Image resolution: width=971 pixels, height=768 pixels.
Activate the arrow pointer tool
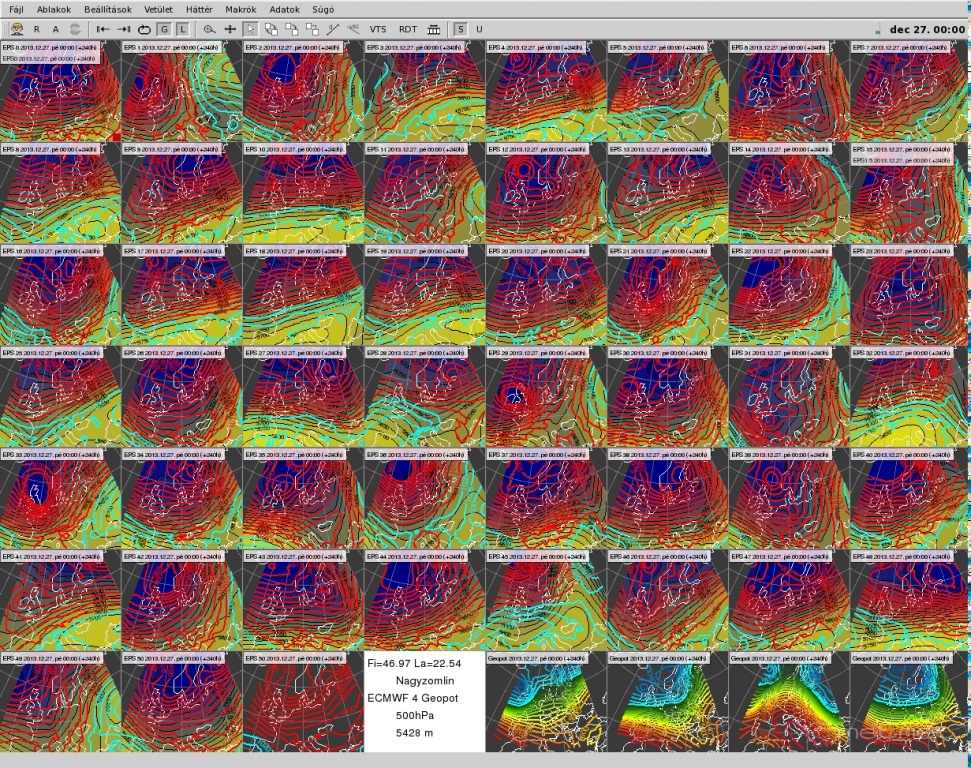(250, 30)
